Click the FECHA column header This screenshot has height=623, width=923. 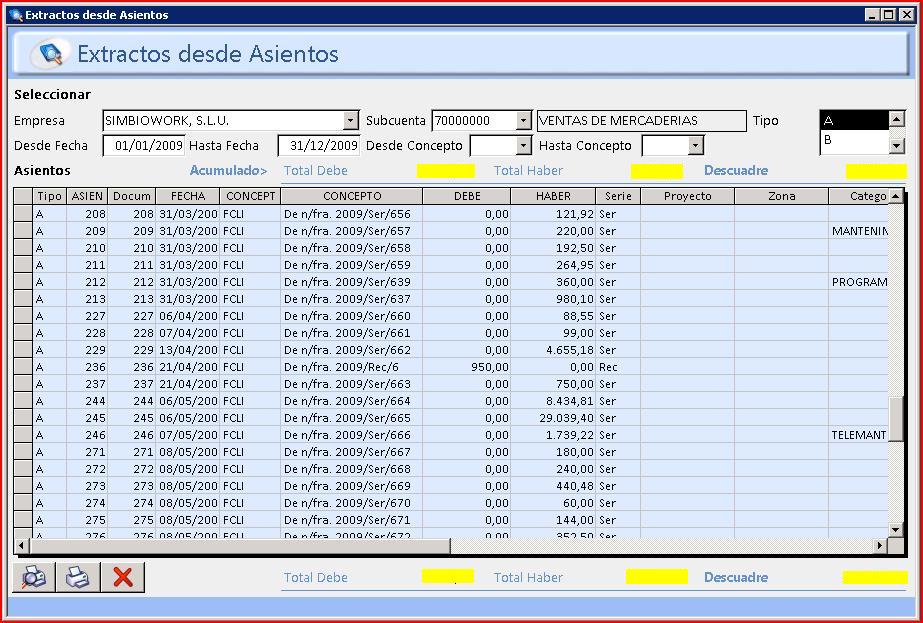[188, 196]
